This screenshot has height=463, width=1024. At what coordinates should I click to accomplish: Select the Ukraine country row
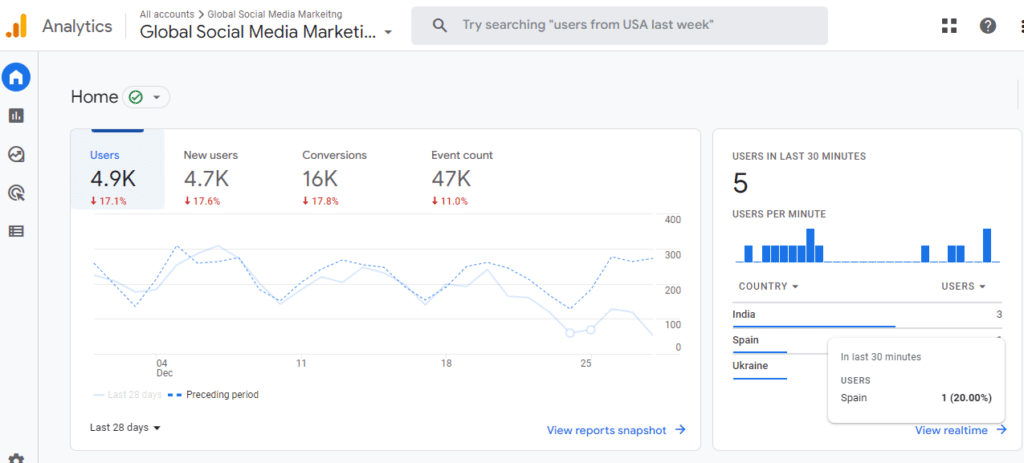[867, 366]
